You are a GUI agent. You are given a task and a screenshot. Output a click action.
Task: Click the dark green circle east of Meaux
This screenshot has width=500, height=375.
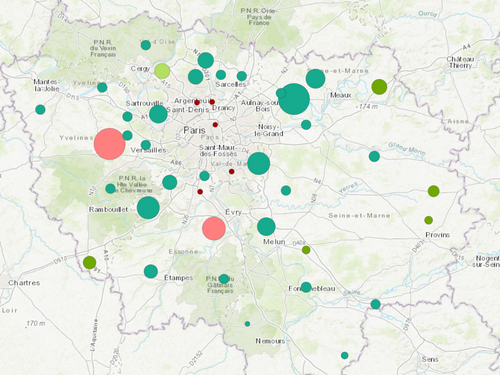[x=379, y=87]
